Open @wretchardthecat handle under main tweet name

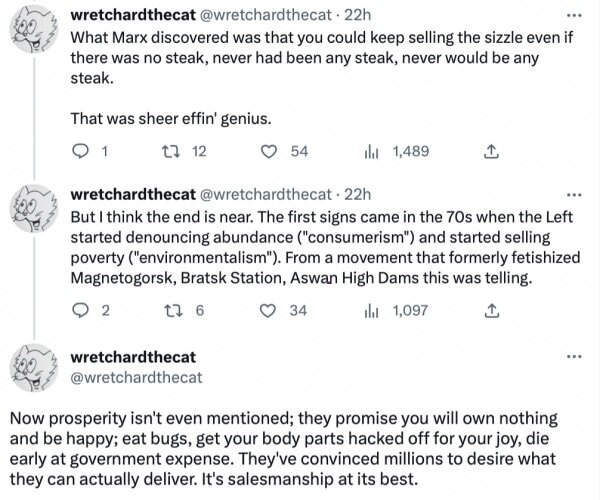(136, 378)
